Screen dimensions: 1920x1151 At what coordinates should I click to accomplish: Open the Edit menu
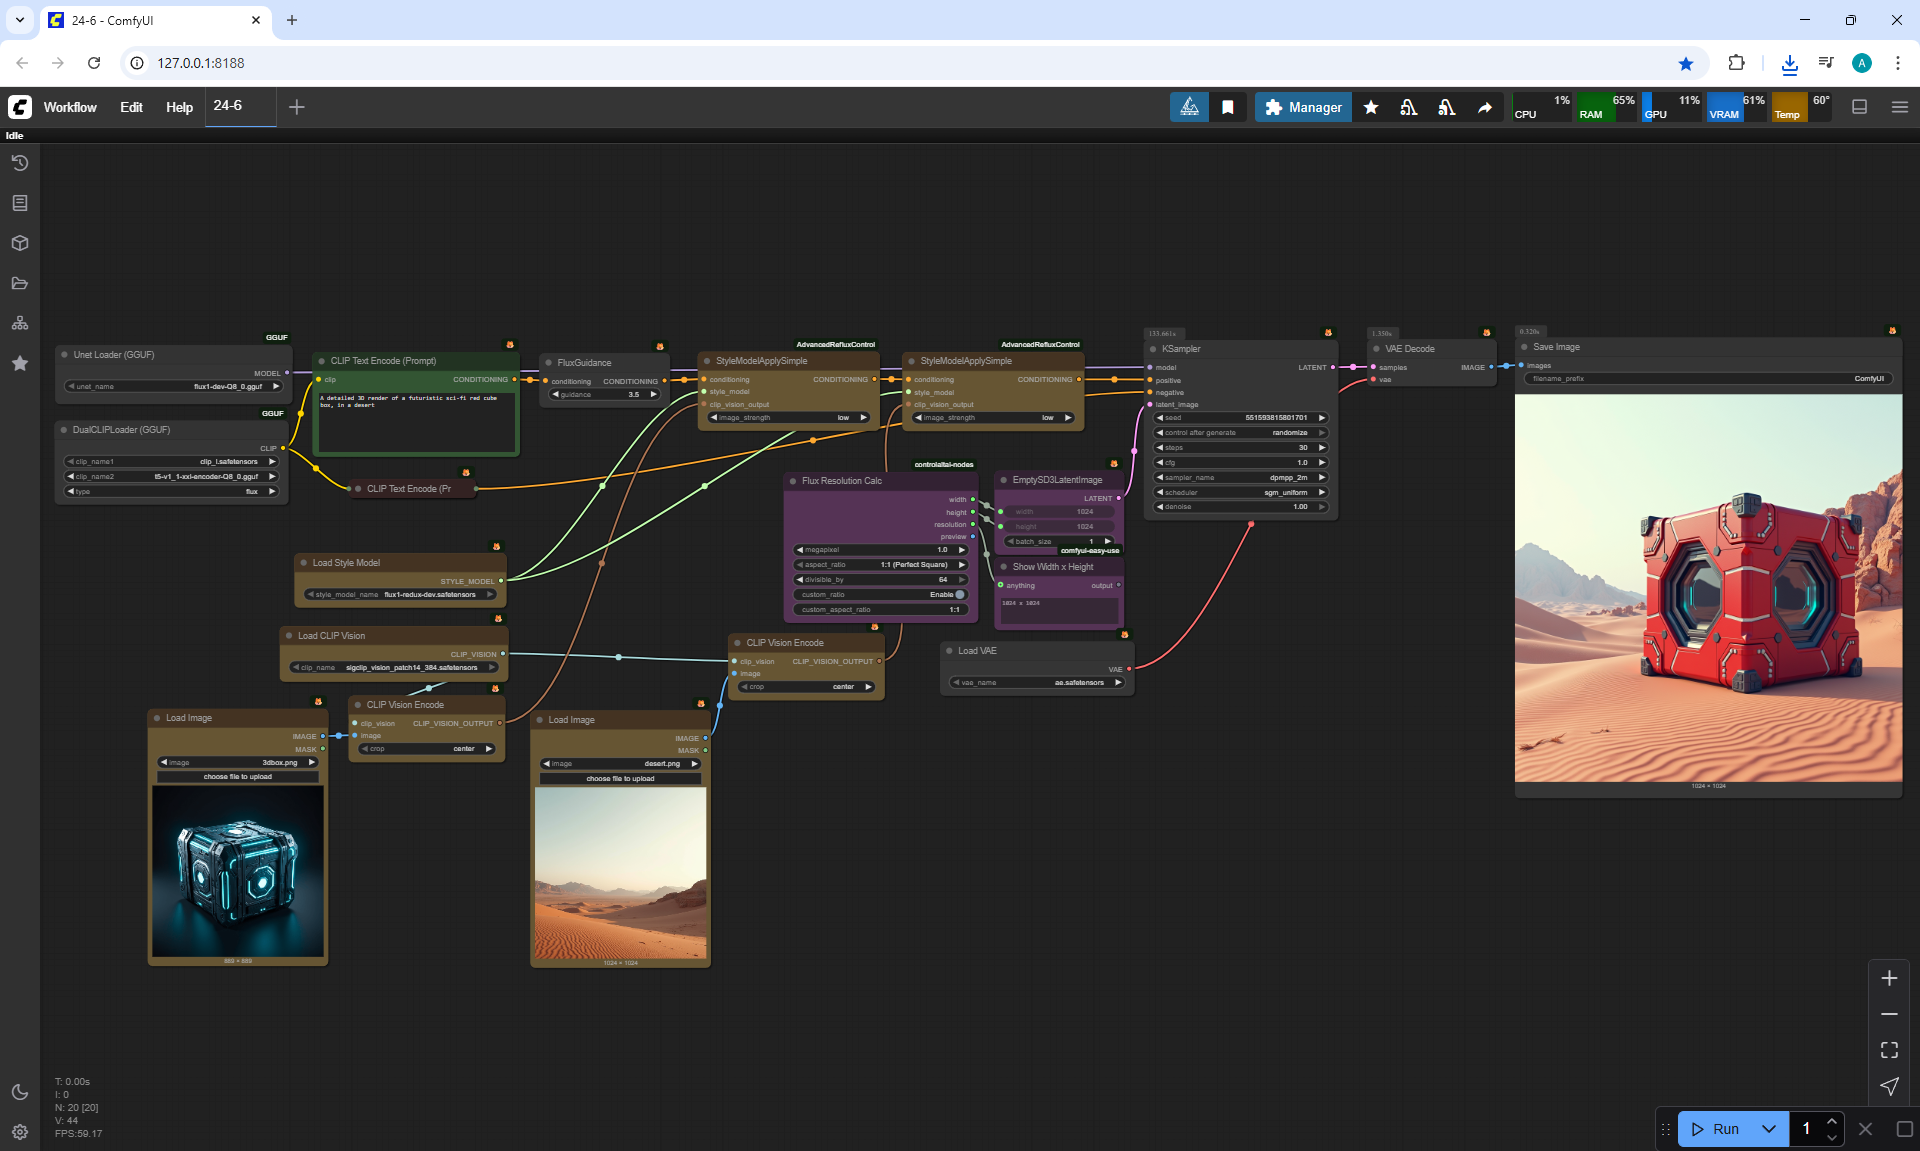131,107
